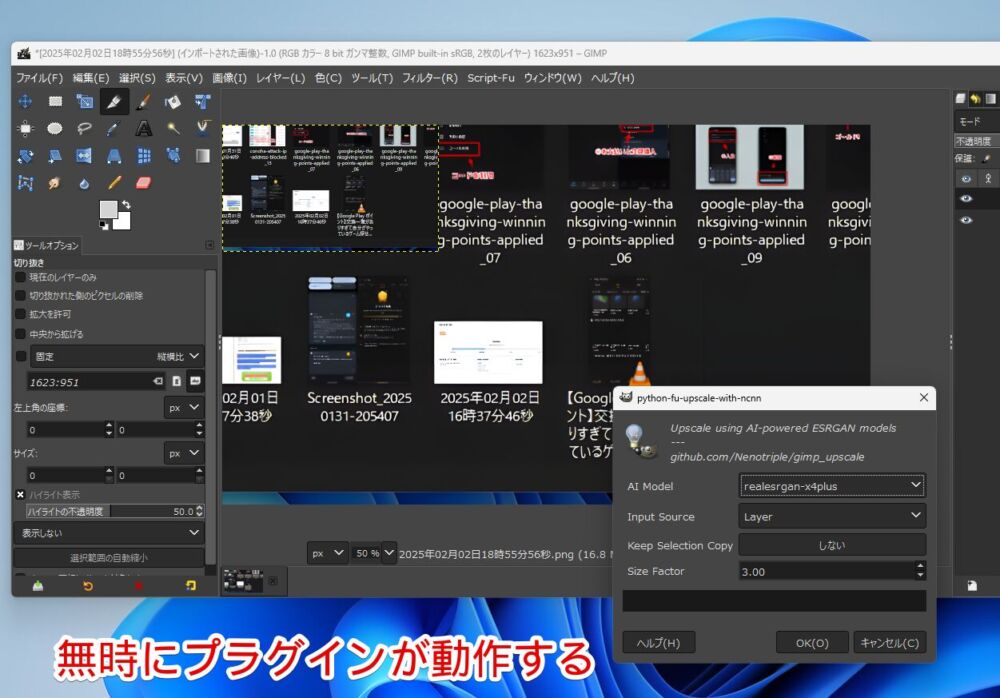
Task: Delete tool preset red icon
Action: coord(138,586)
